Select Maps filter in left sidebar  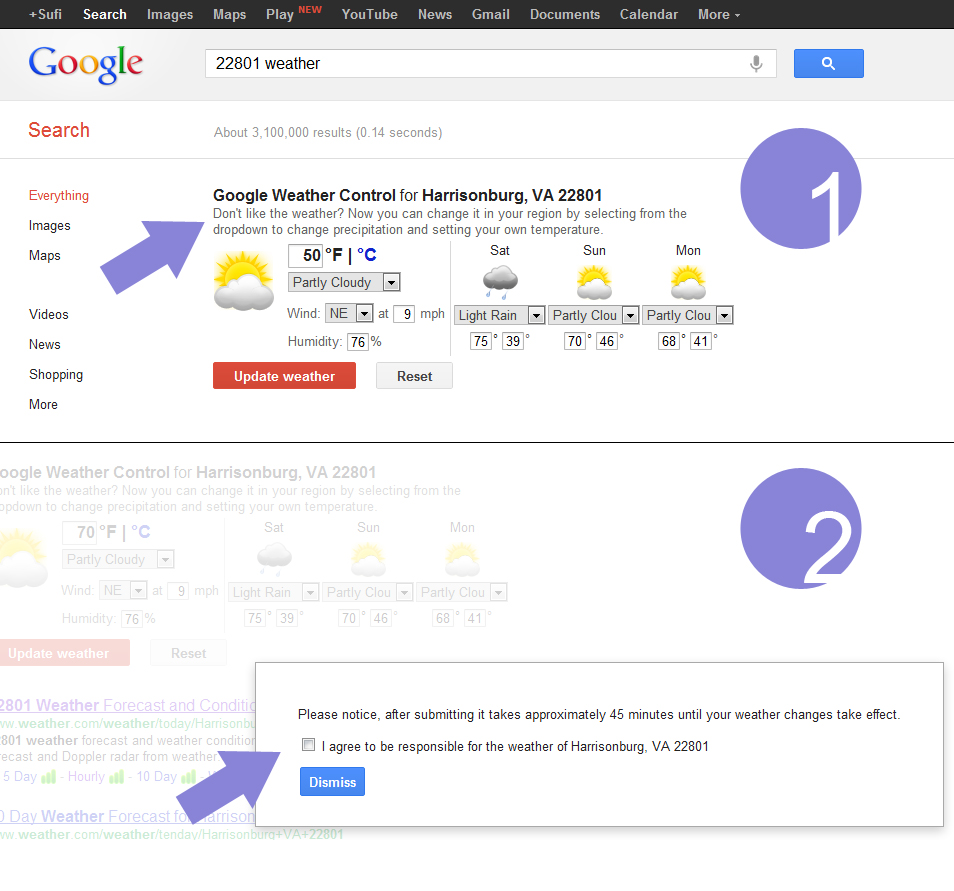click(44, 255)
